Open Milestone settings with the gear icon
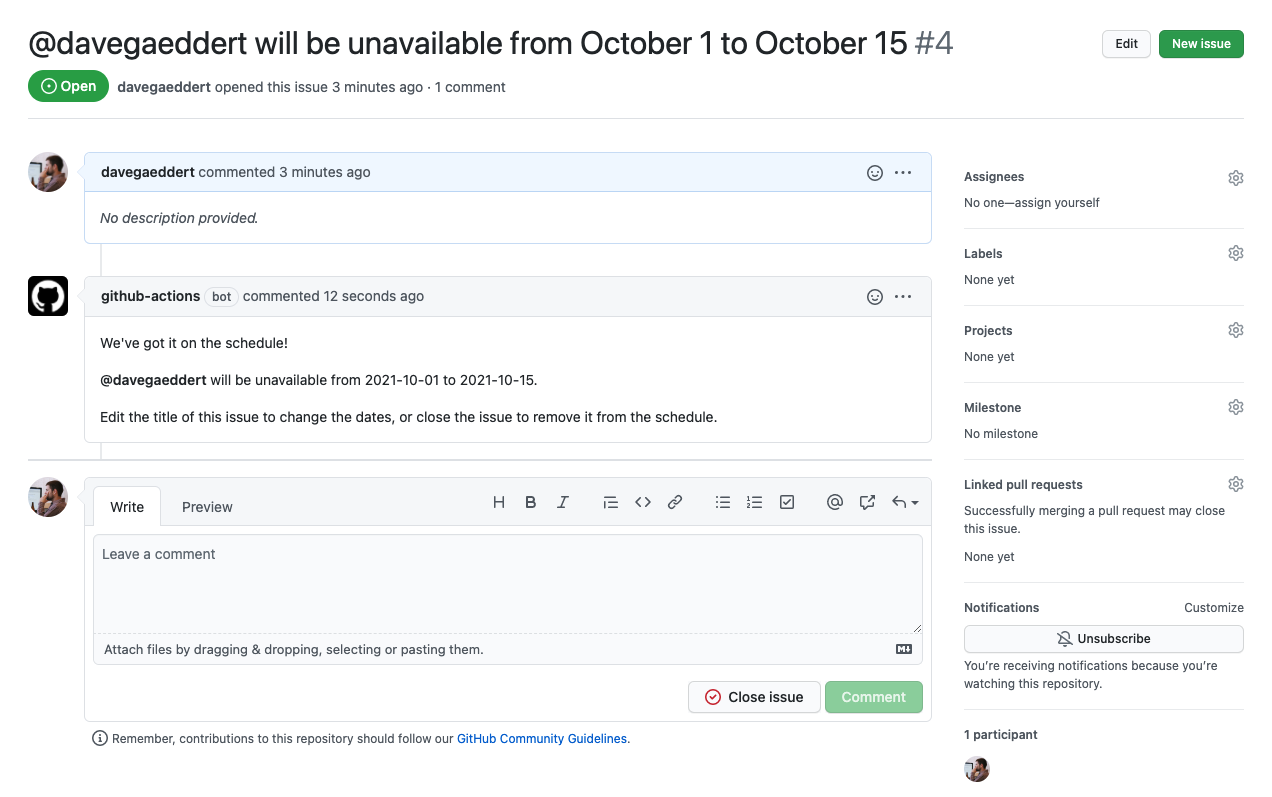Image resolution: width=1272 pixels, height=797 pixels. [x=1235, y=407]
